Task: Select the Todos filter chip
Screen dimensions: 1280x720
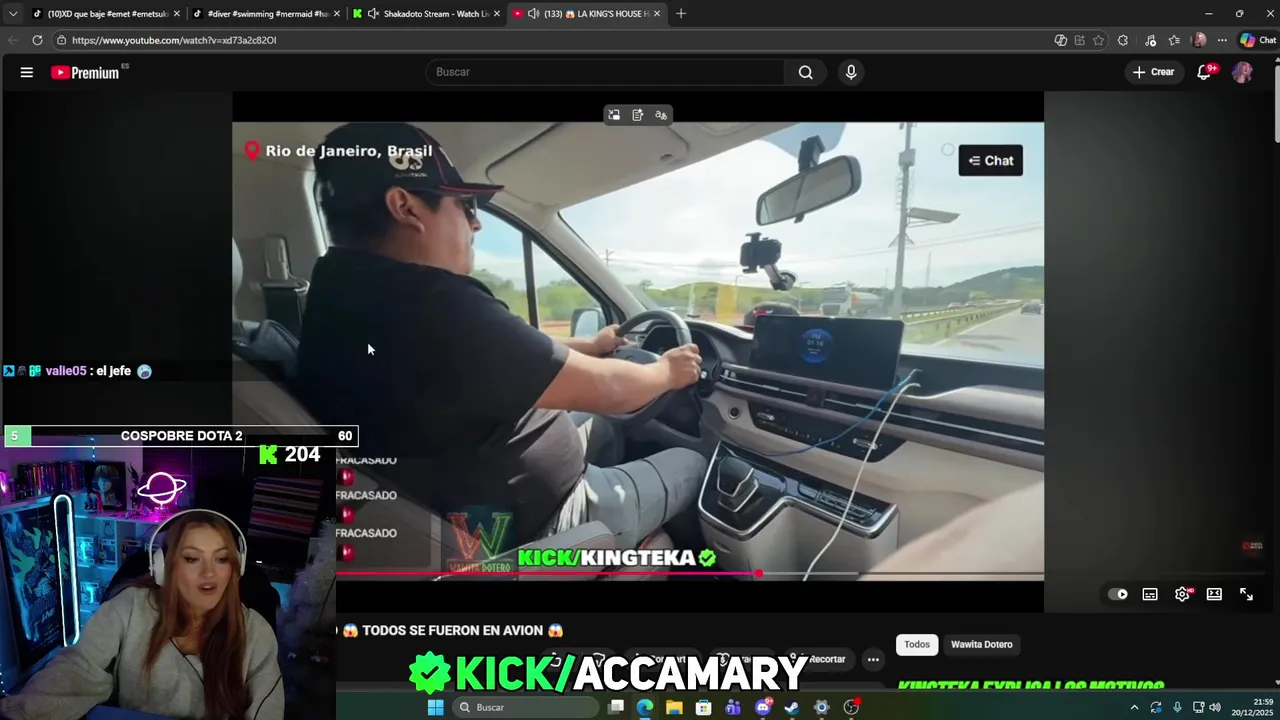Action: (x=917, y=644)
